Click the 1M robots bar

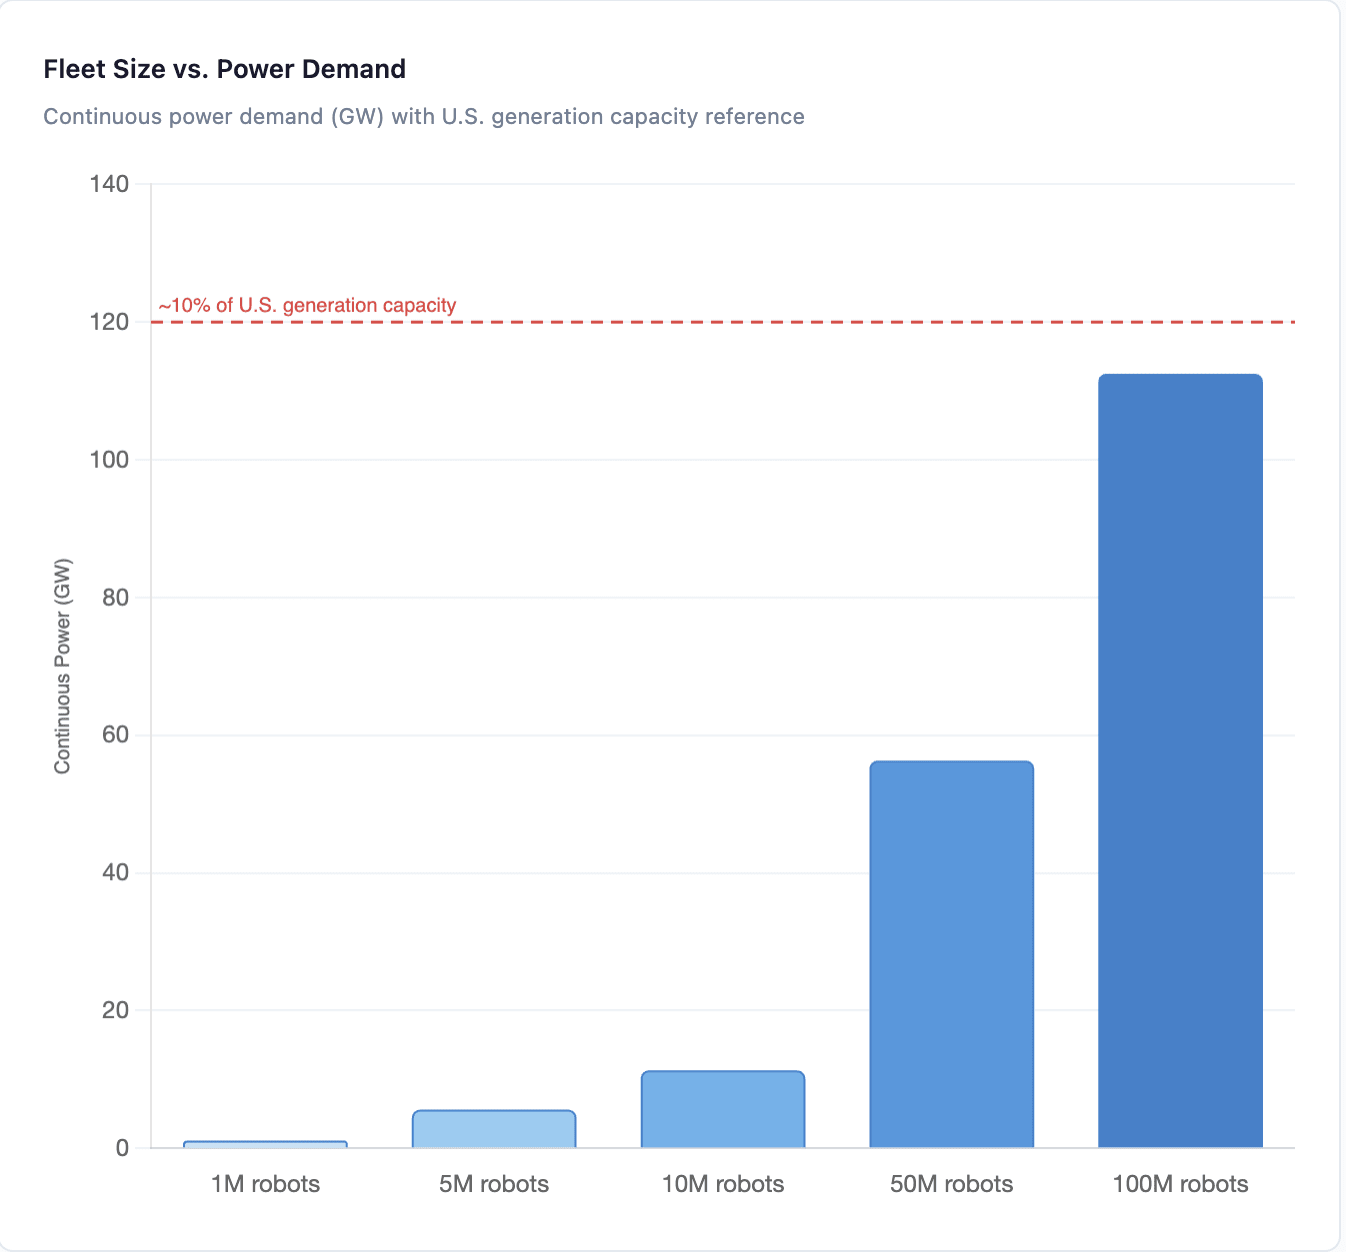pyautogui.click(x=265, y=1144)
